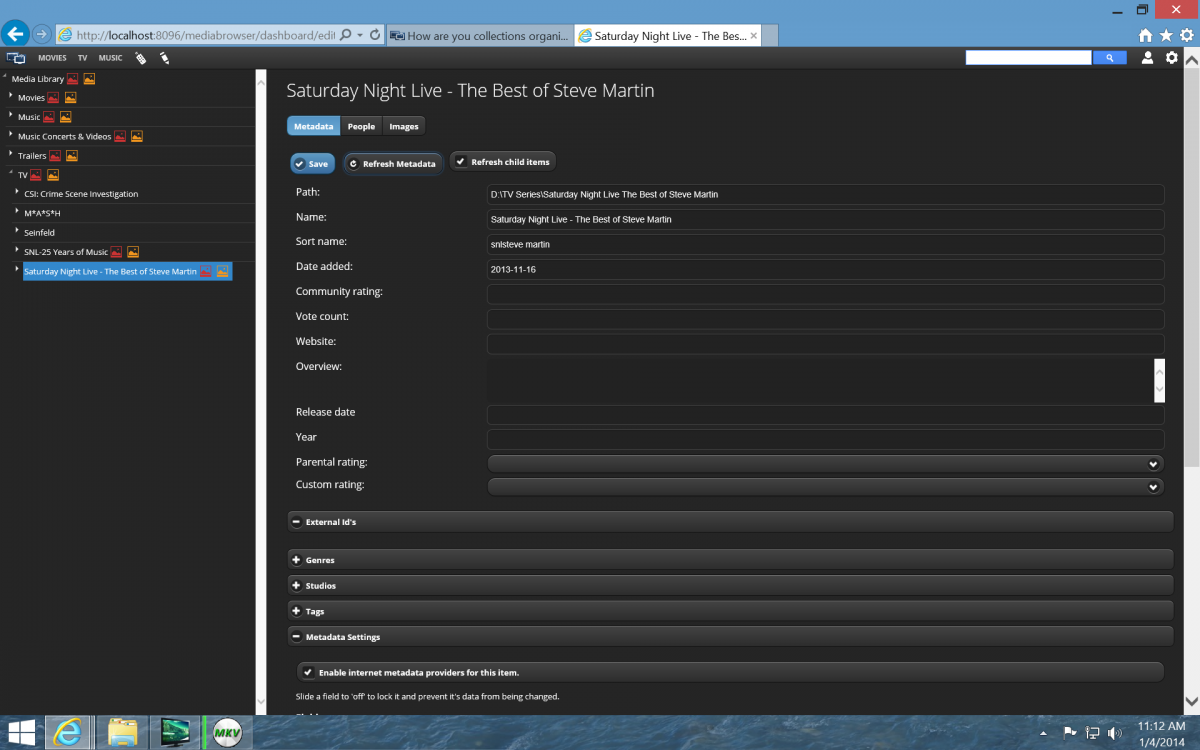The image size is (1200, 750).
Task: Open the remote control icon in toolbar
Action: click(x=140, y=58)
